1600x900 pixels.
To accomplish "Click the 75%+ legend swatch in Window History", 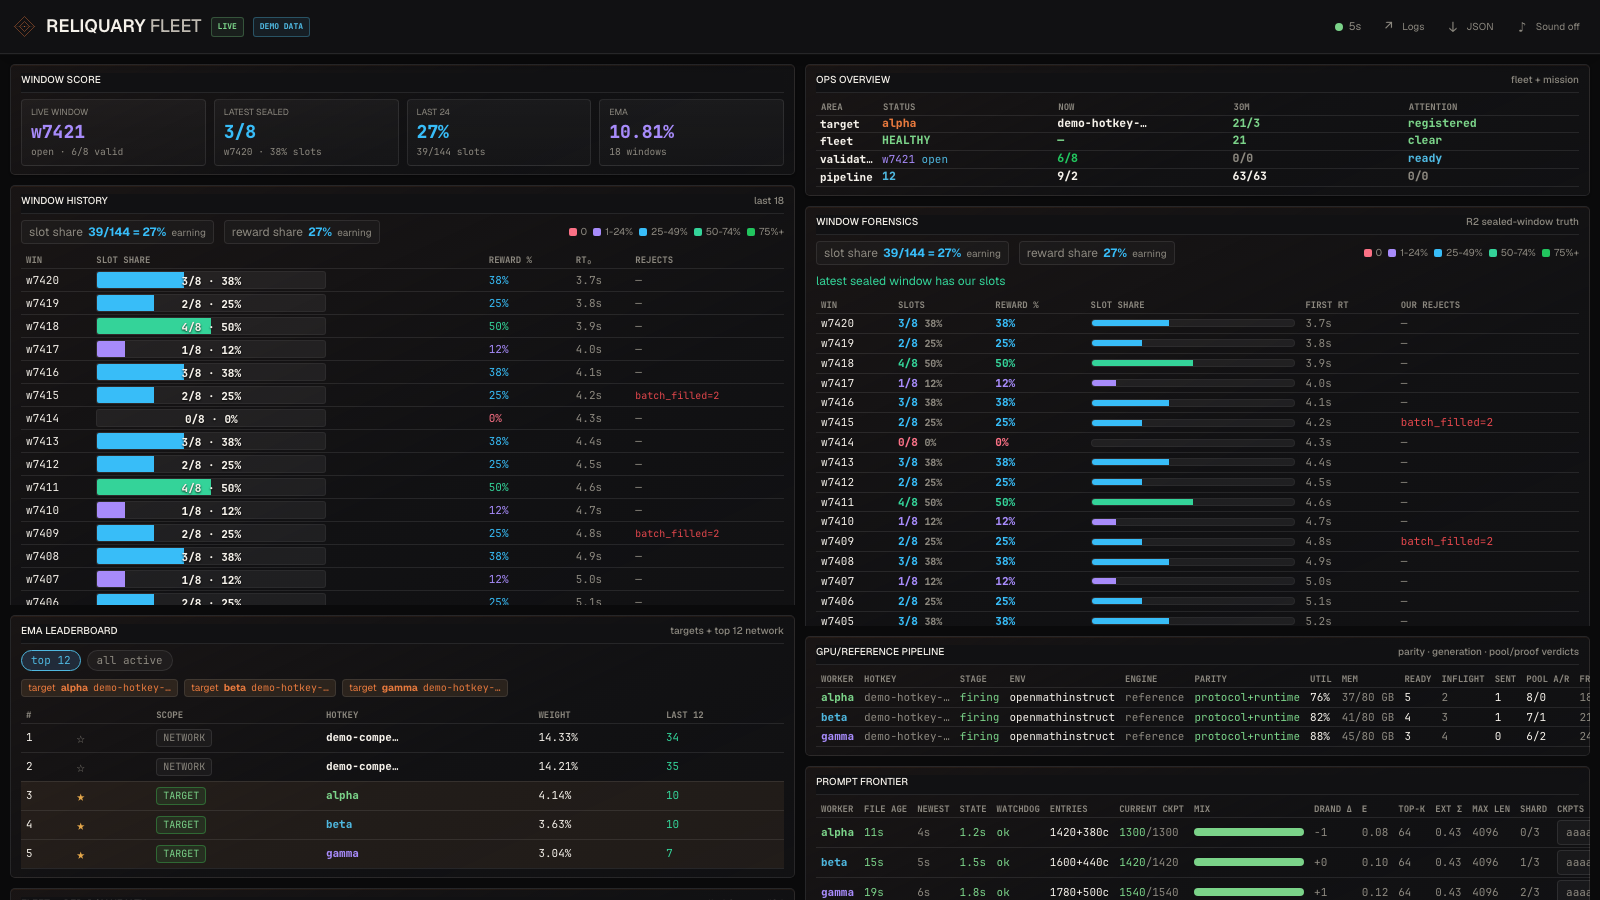I will [x=751, y=232].
